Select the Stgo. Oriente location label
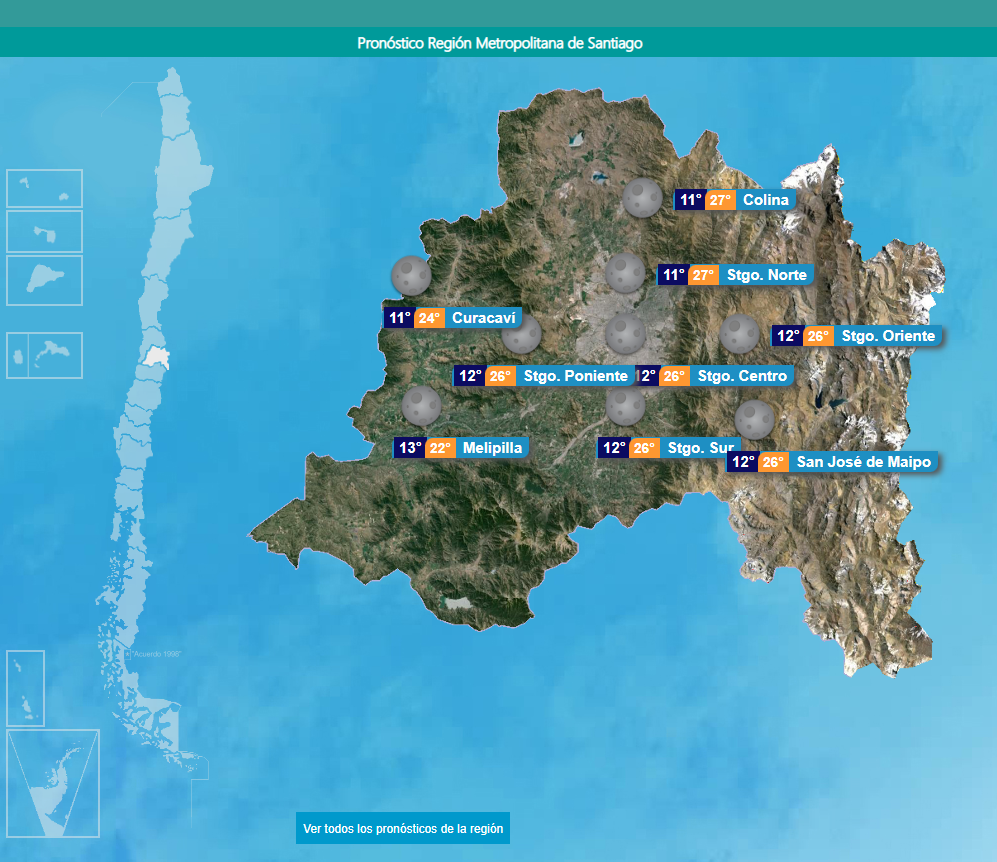 coord(888,336)
